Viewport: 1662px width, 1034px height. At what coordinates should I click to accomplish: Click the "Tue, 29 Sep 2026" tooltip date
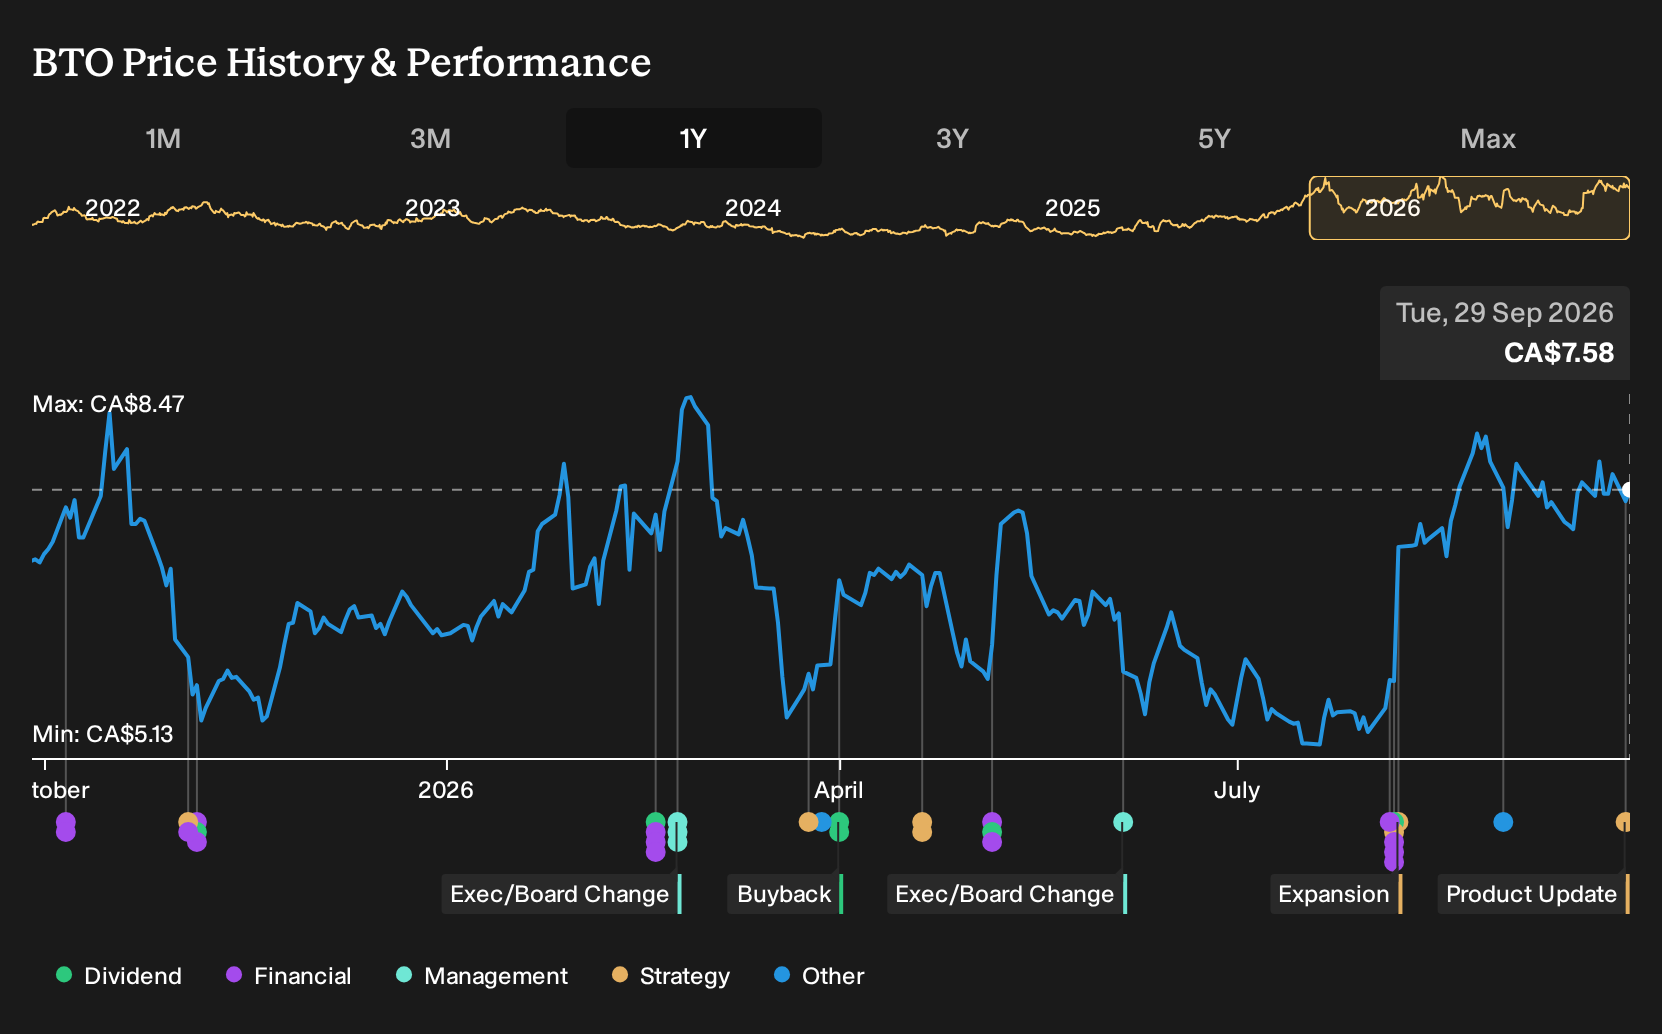(x=1504, y=313)
